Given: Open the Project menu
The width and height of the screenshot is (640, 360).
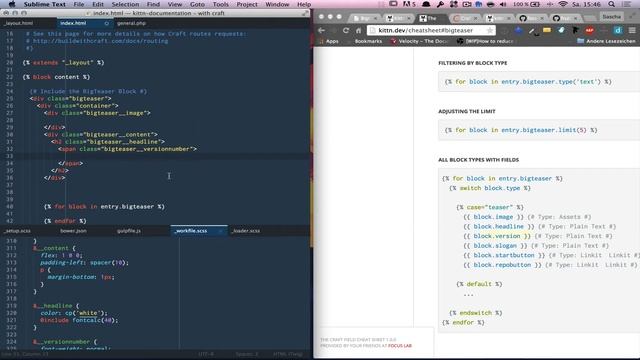Looking at the screenshot, I should coord(247,4).
